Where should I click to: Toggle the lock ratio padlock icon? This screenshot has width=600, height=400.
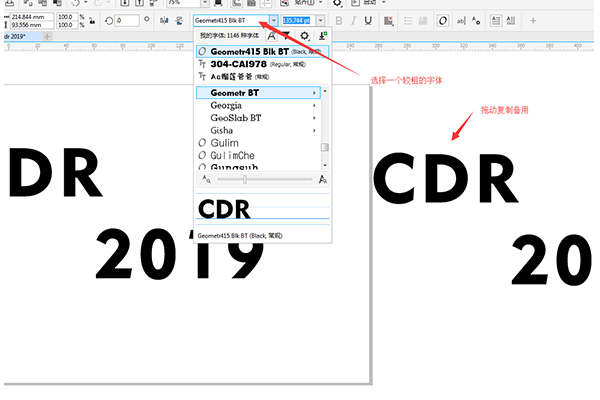(92, 21)
